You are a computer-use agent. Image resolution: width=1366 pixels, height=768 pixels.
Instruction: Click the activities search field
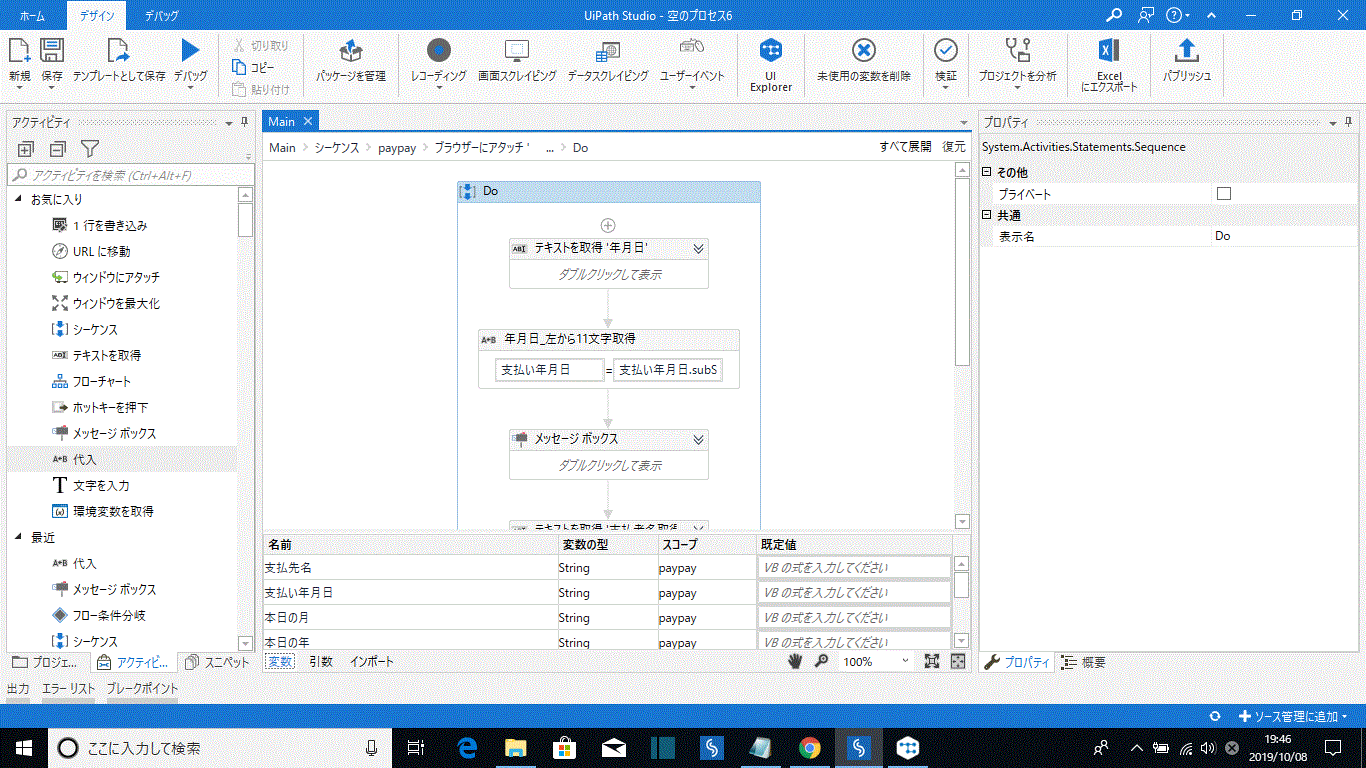click(x=129, y=175)
